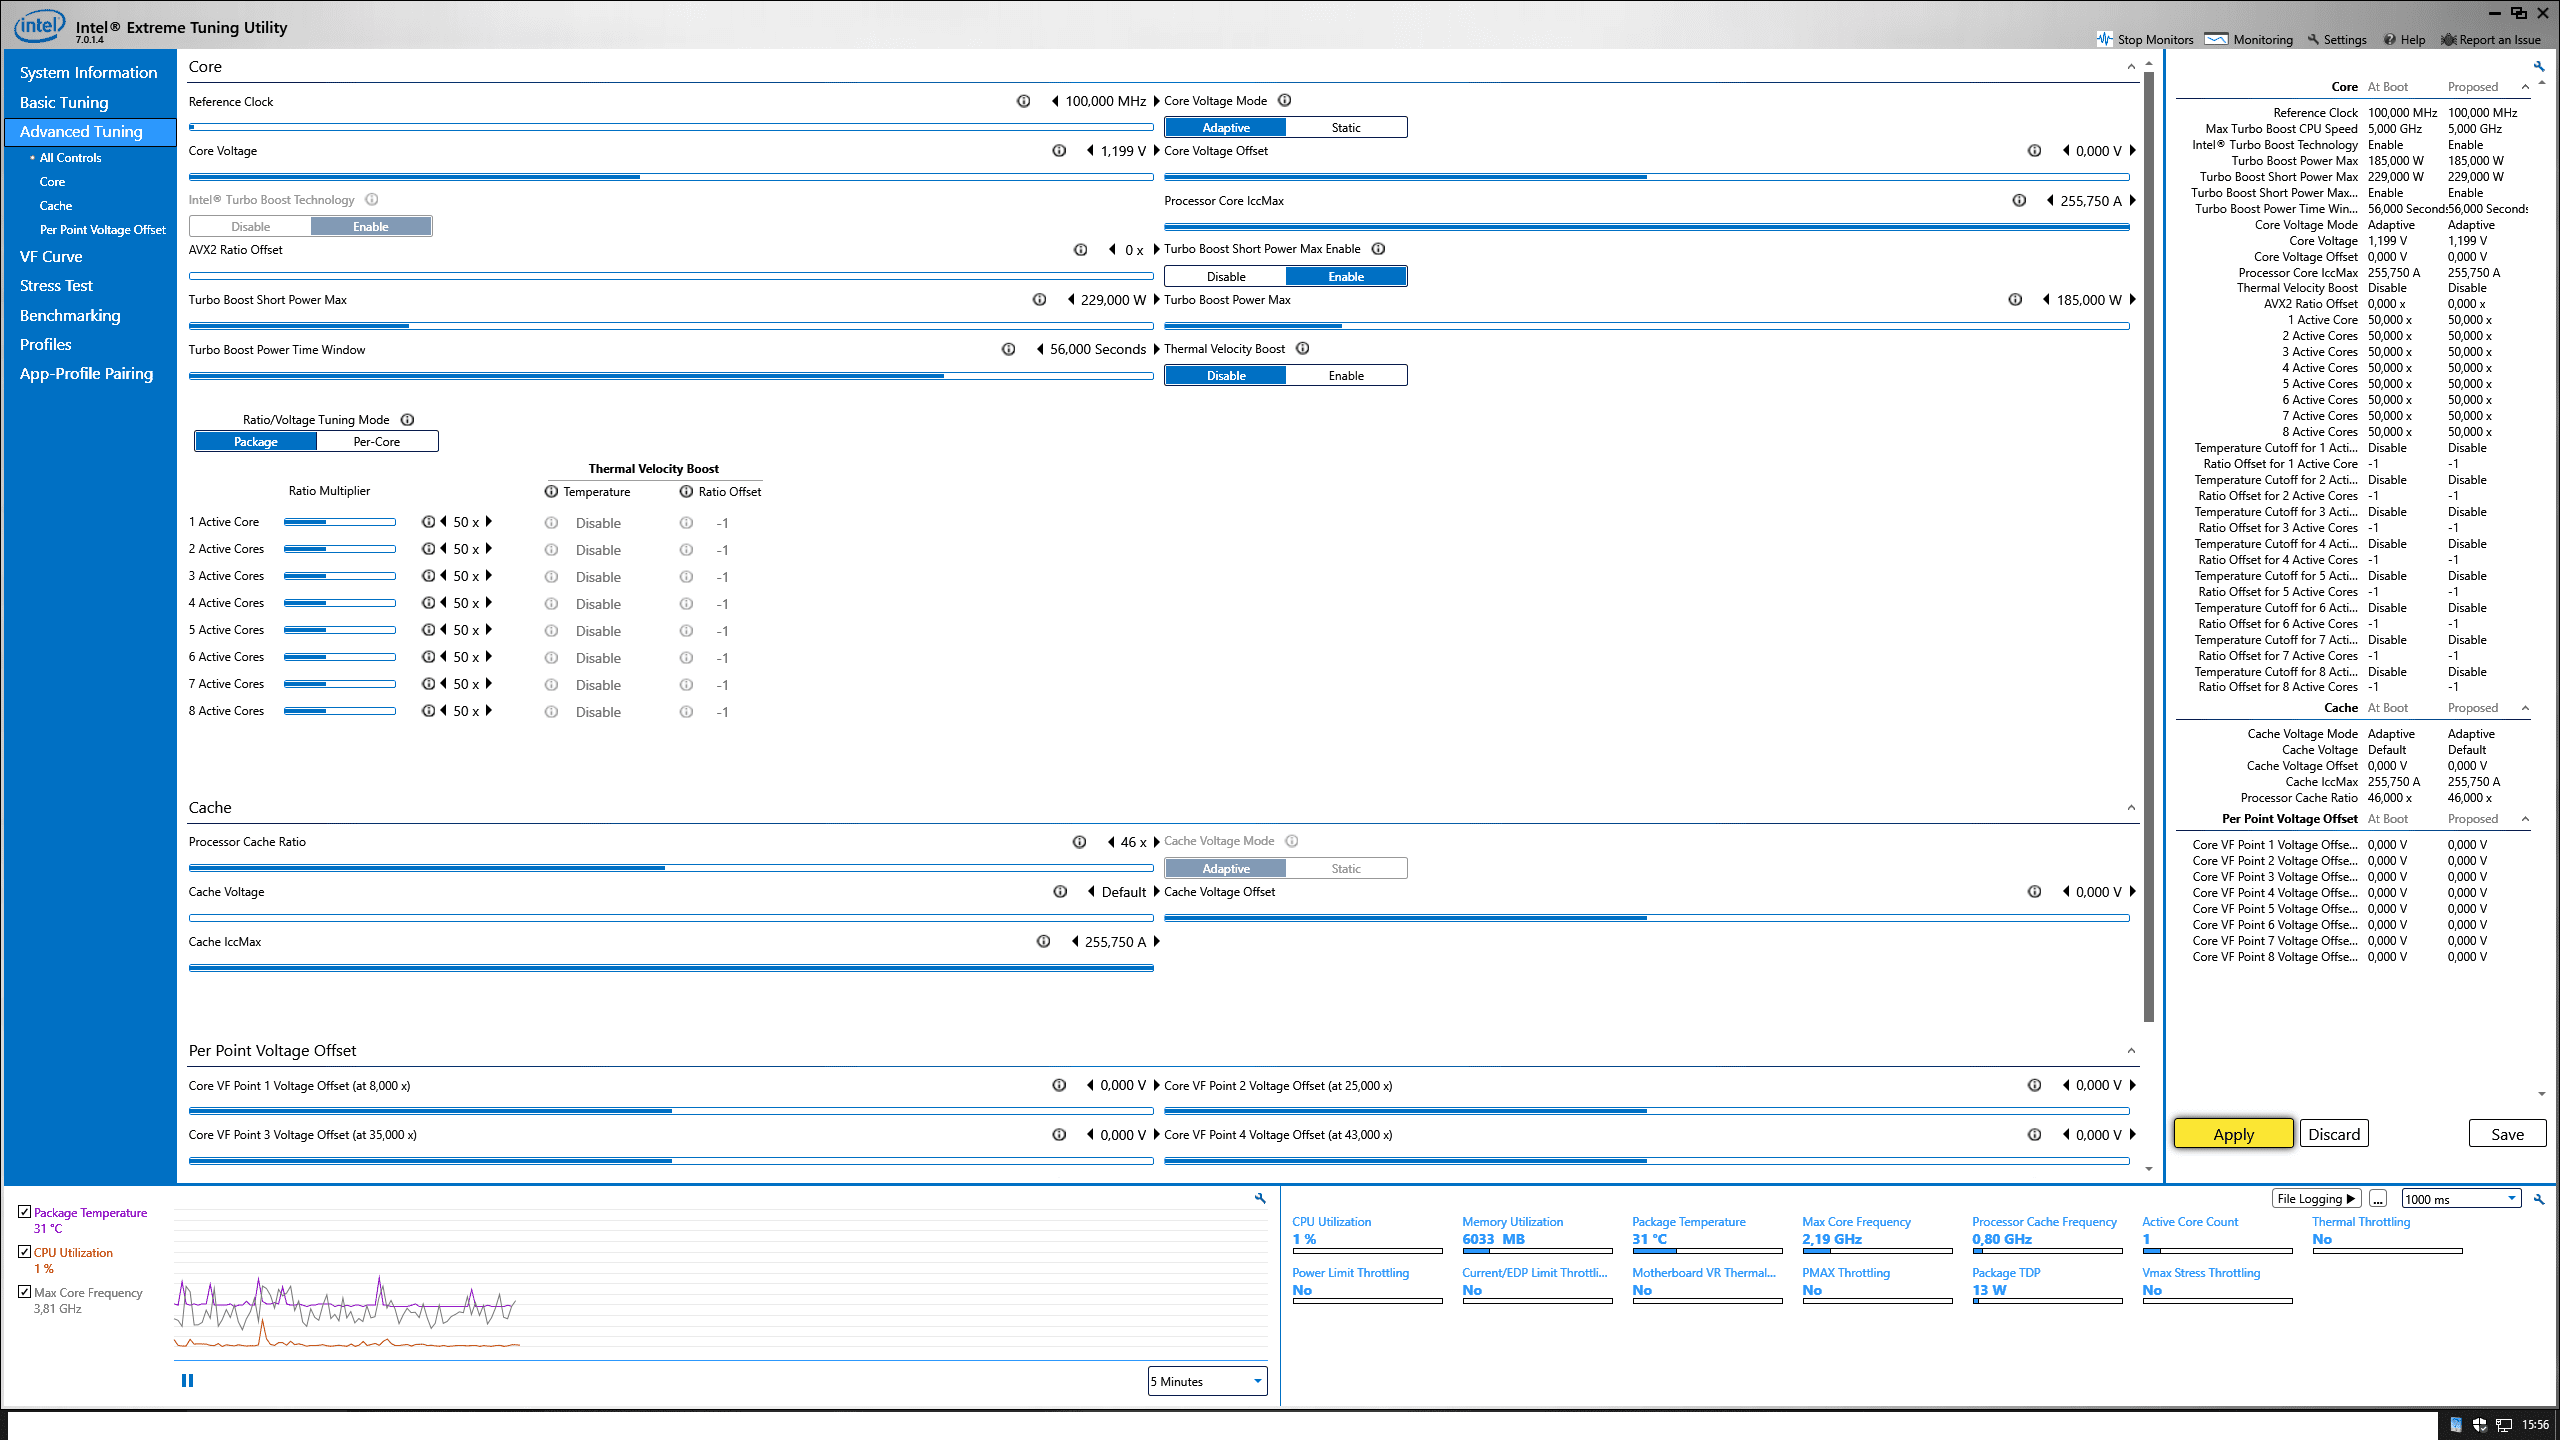2560x1440 pixels.
Task: Click the Core VF Point 1 Voltage Offset info icon
Action: pyautogui.click(x=1059, y=1085)
